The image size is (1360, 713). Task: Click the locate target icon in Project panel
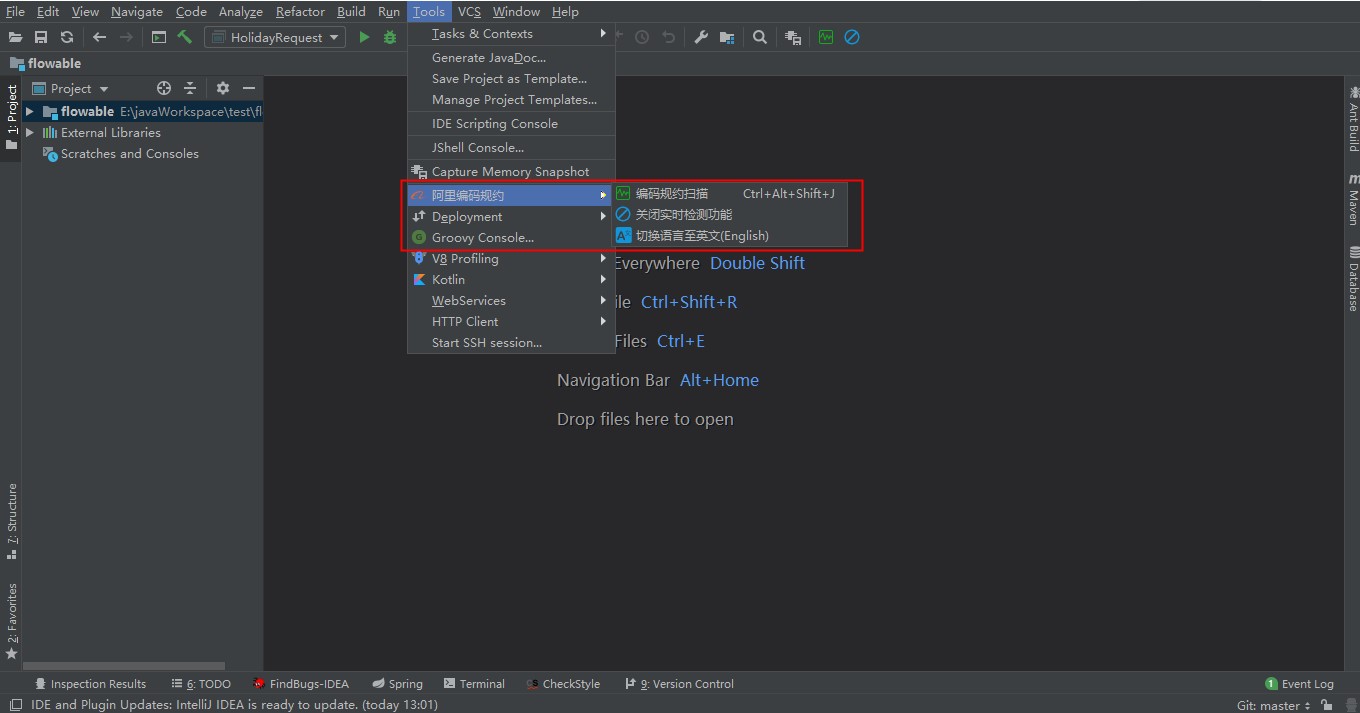pos(164,88)
